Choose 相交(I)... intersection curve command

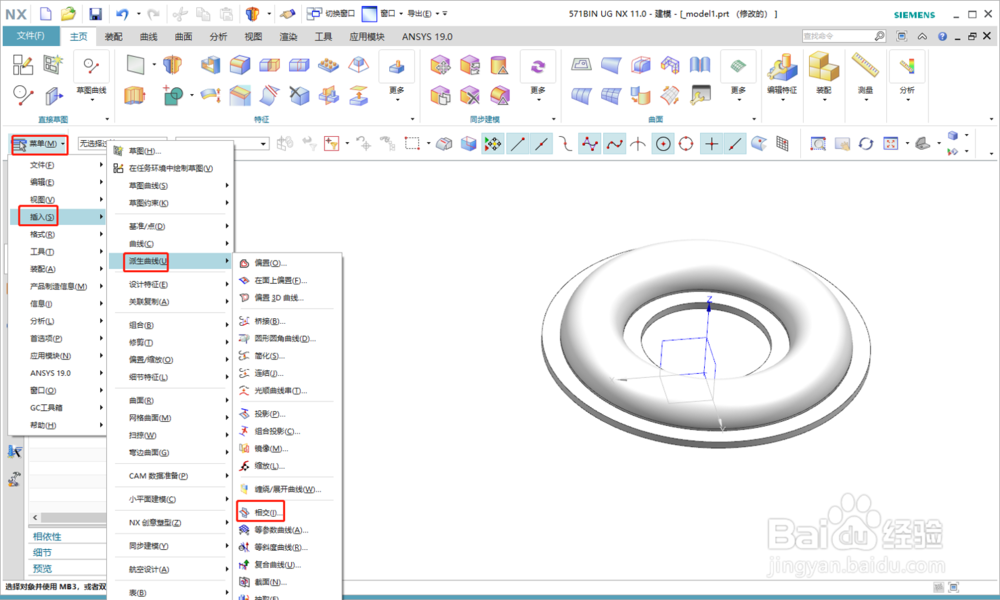[x=288, y=512]
